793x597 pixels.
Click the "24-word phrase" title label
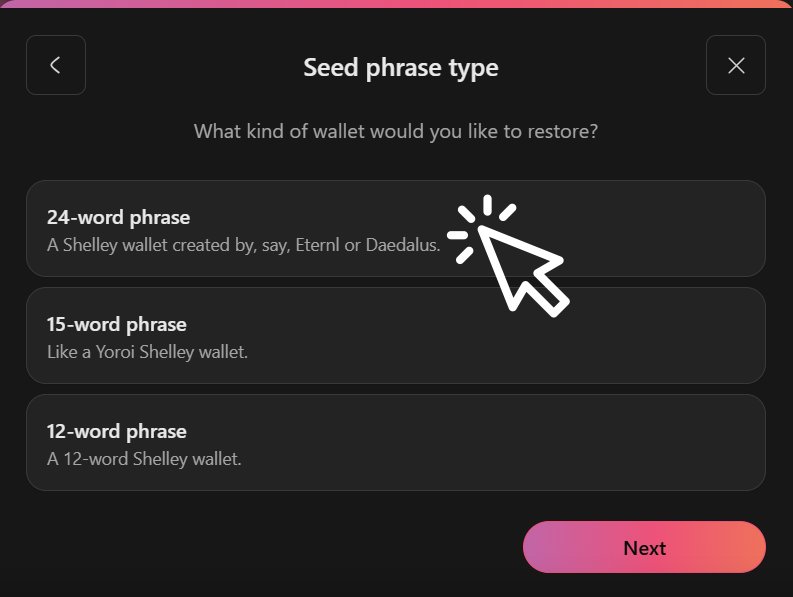click(118, 217)
